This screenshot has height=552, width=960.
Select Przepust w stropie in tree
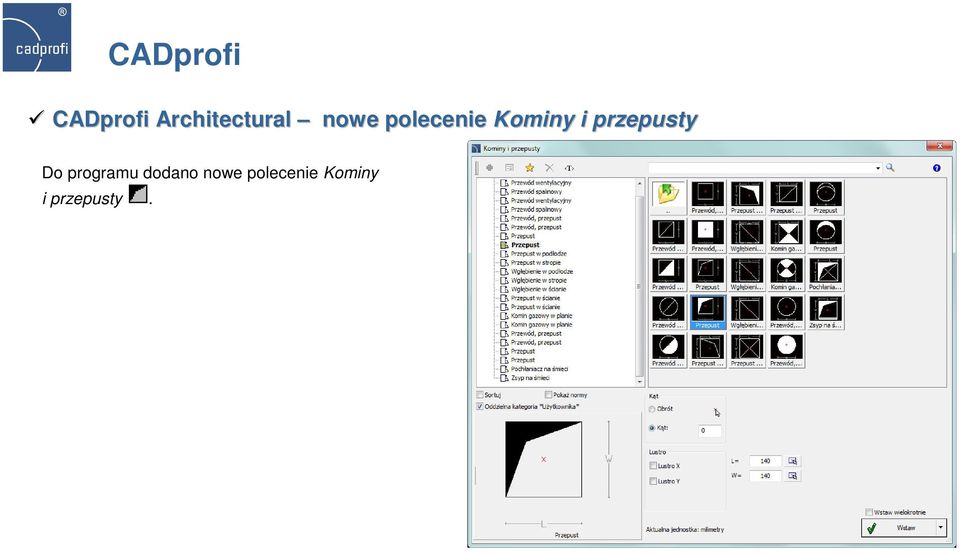(536, 263)
